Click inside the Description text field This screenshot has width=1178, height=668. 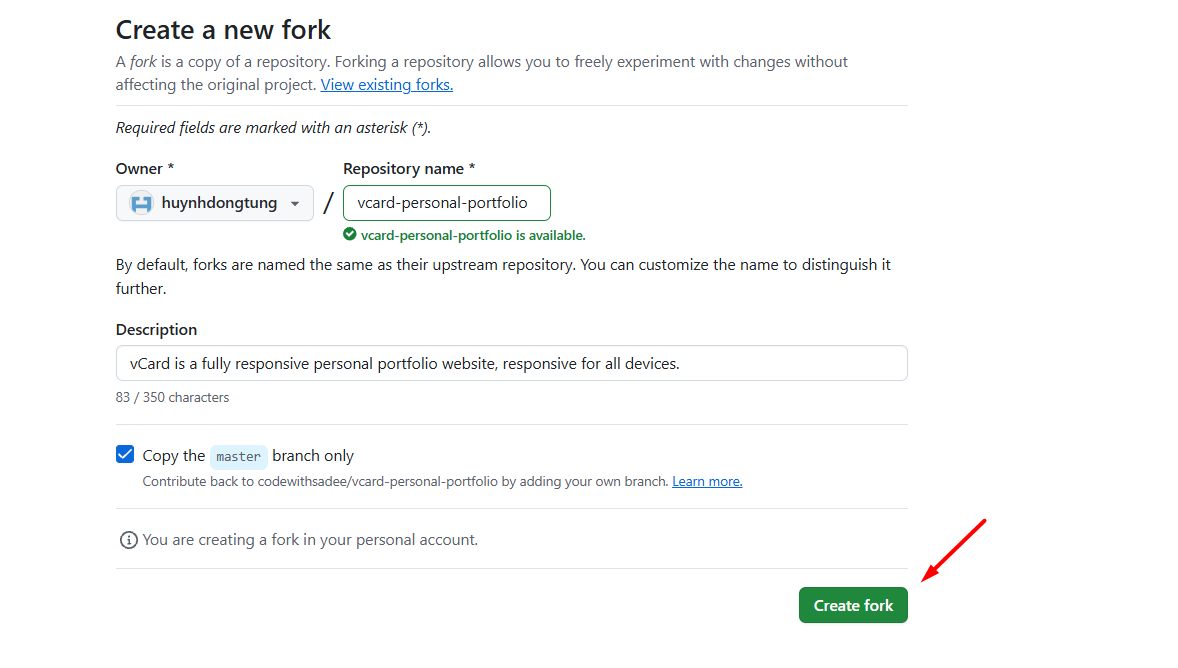point(511,363)
